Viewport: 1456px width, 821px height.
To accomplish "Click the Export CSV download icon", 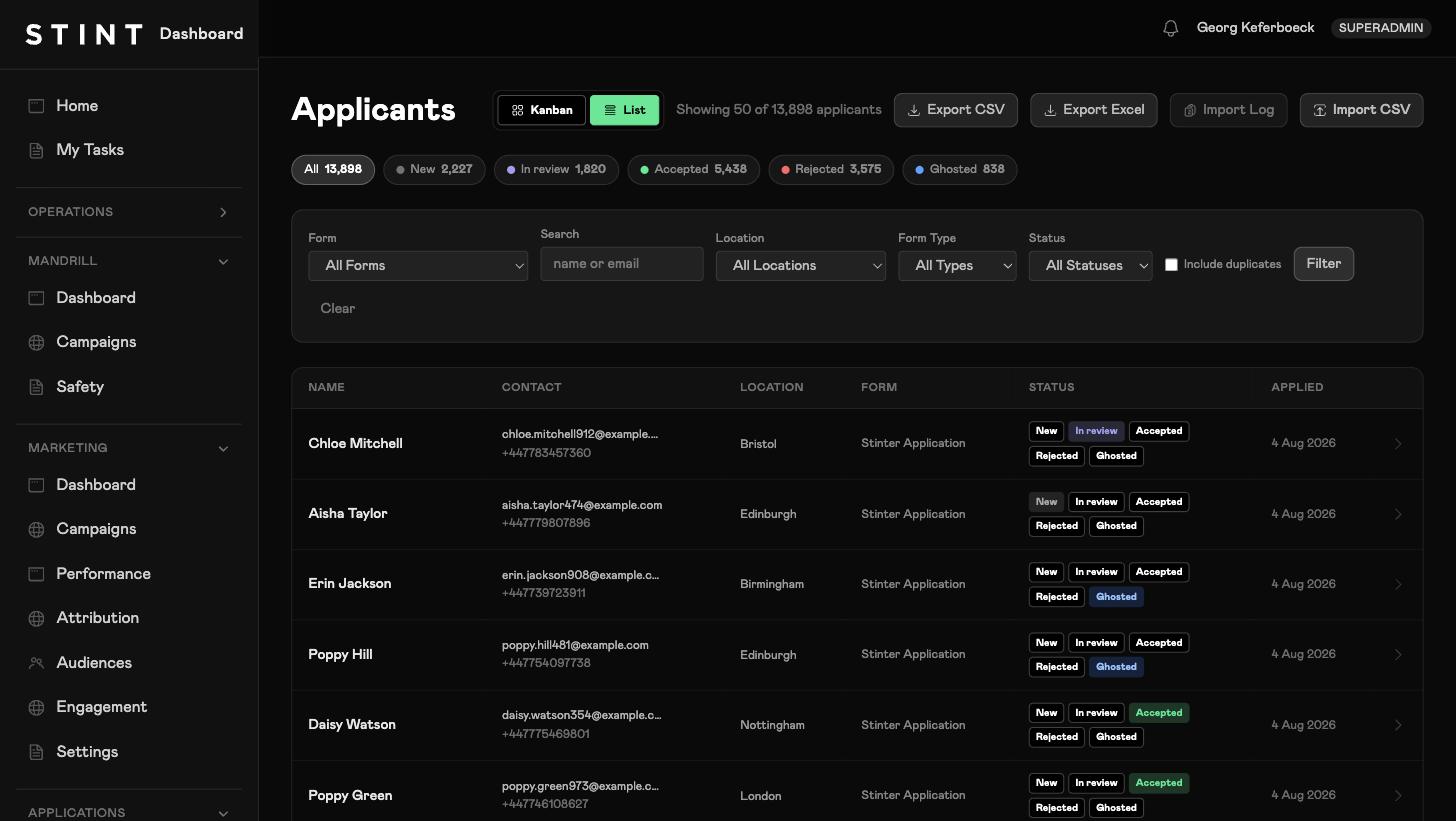I will tap(913, 110).
